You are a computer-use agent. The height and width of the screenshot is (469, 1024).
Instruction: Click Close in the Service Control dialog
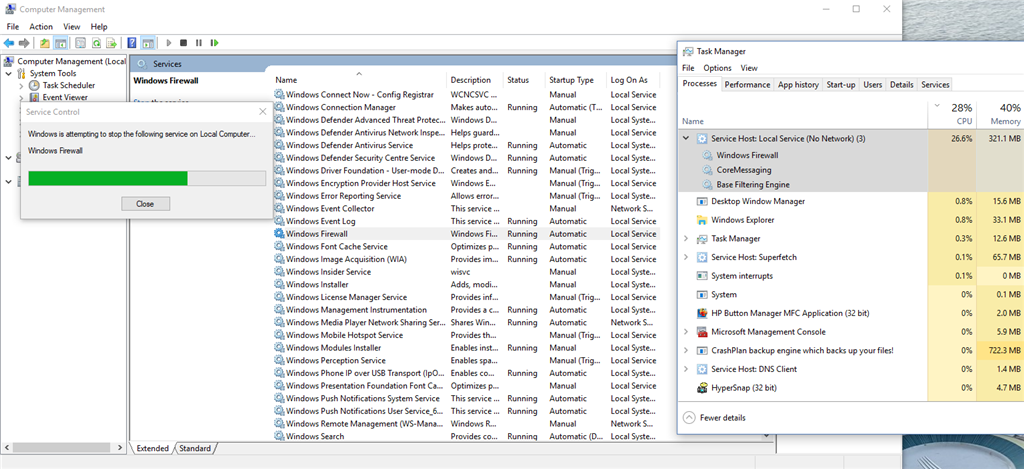pyautogui.click(x=146, y=204)
